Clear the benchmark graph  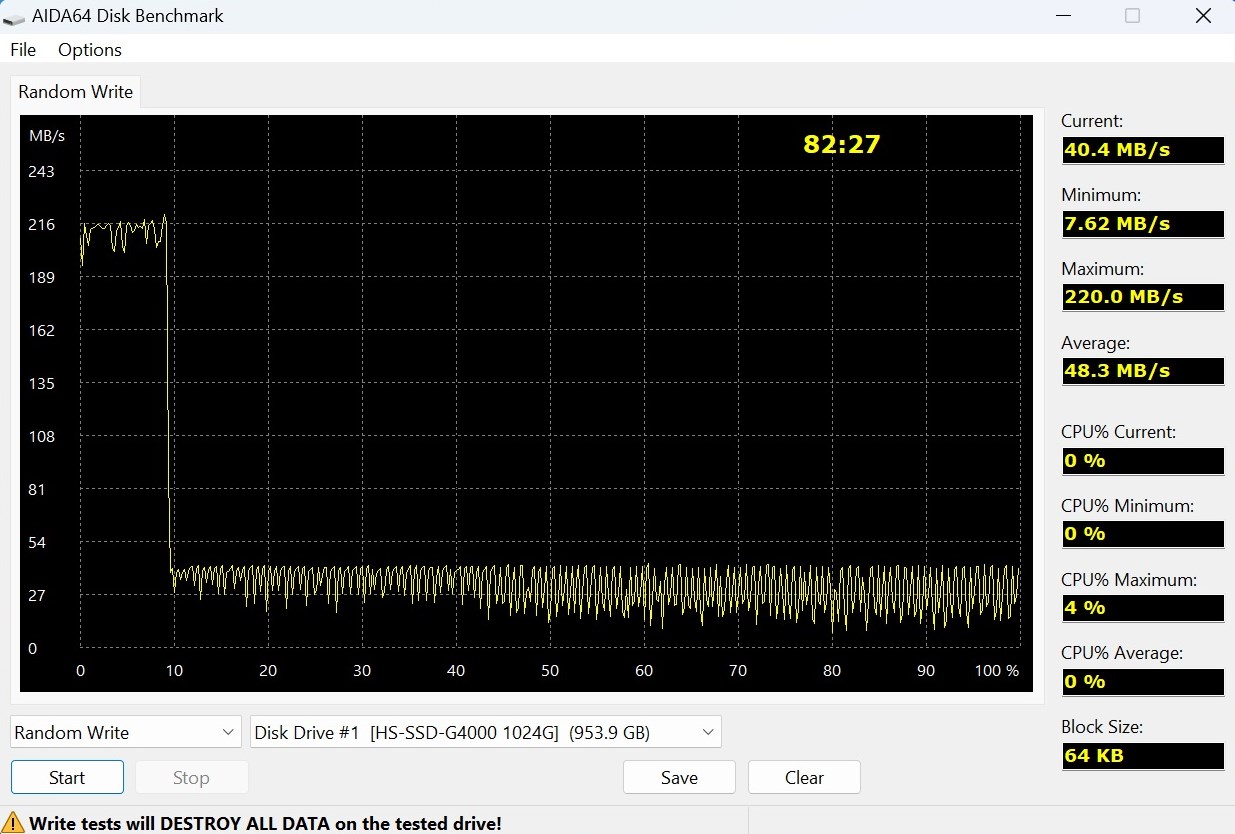tap(804, 778)
